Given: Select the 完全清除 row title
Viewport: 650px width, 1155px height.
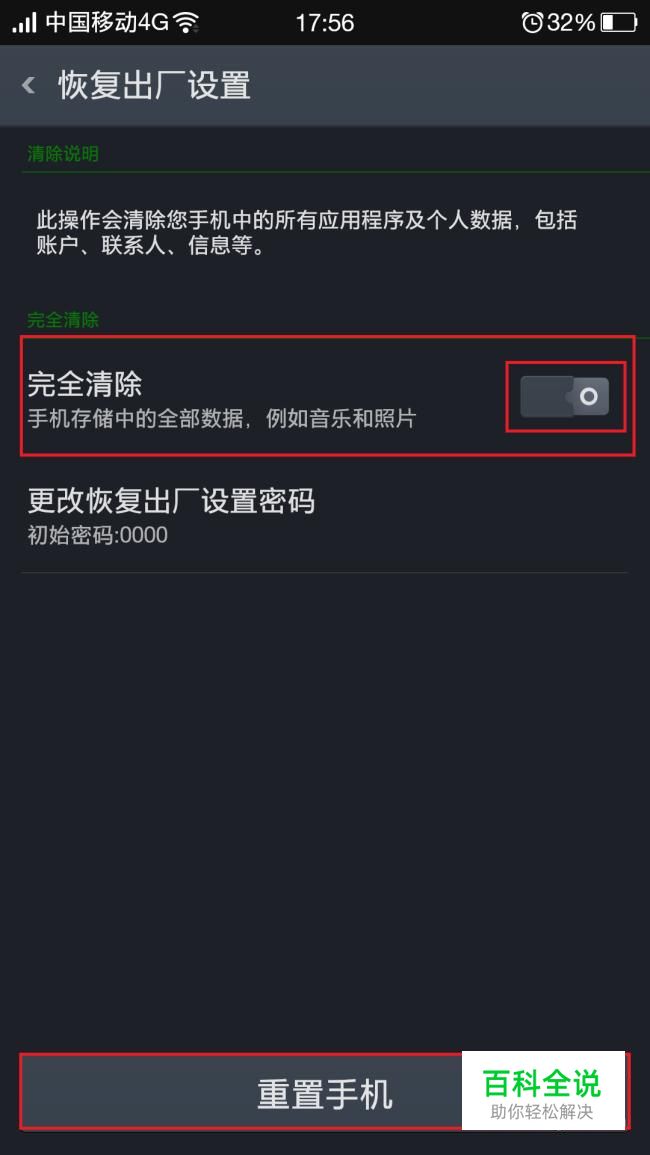Looking at the screenshot, I should point(85,385).
